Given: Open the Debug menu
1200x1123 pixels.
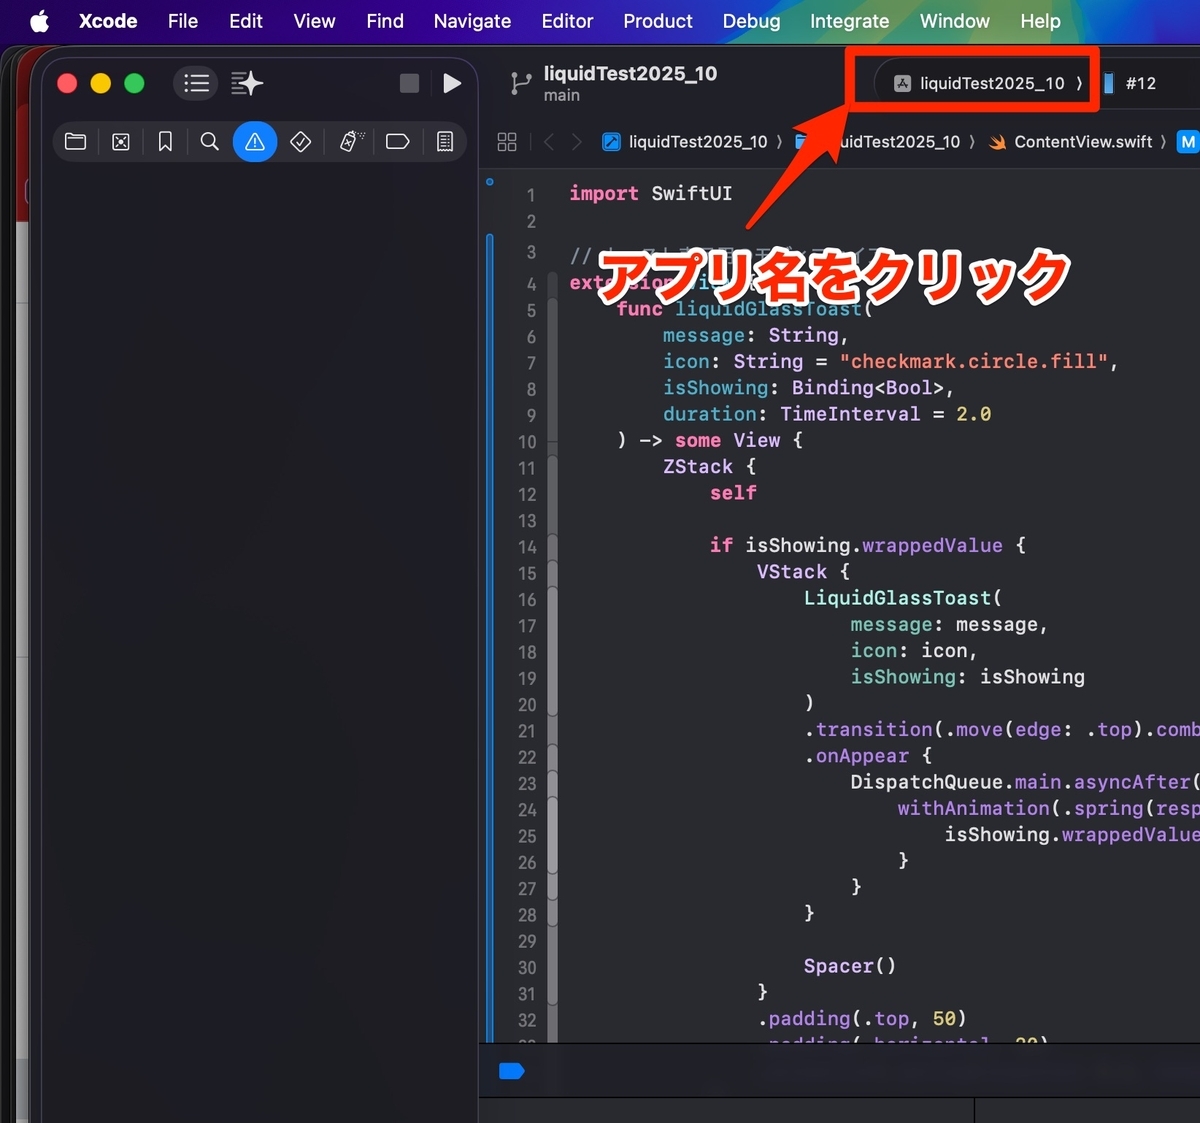Looking at the screenshot, I should coord(751,21).
